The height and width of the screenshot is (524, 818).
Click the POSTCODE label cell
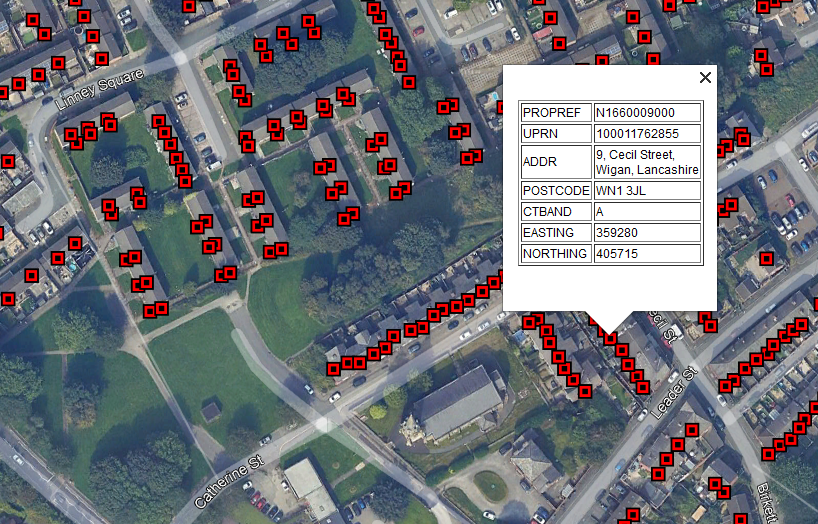click(x=556, y=190)
